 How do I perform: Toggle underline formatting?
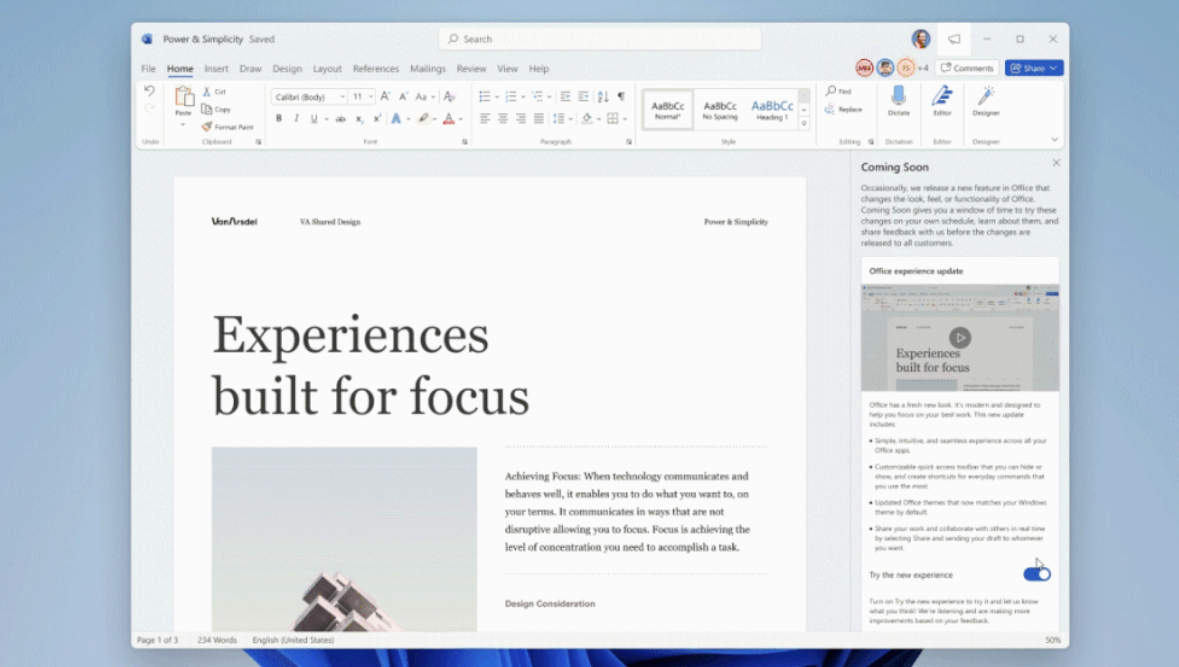click(x=314, y=119)
